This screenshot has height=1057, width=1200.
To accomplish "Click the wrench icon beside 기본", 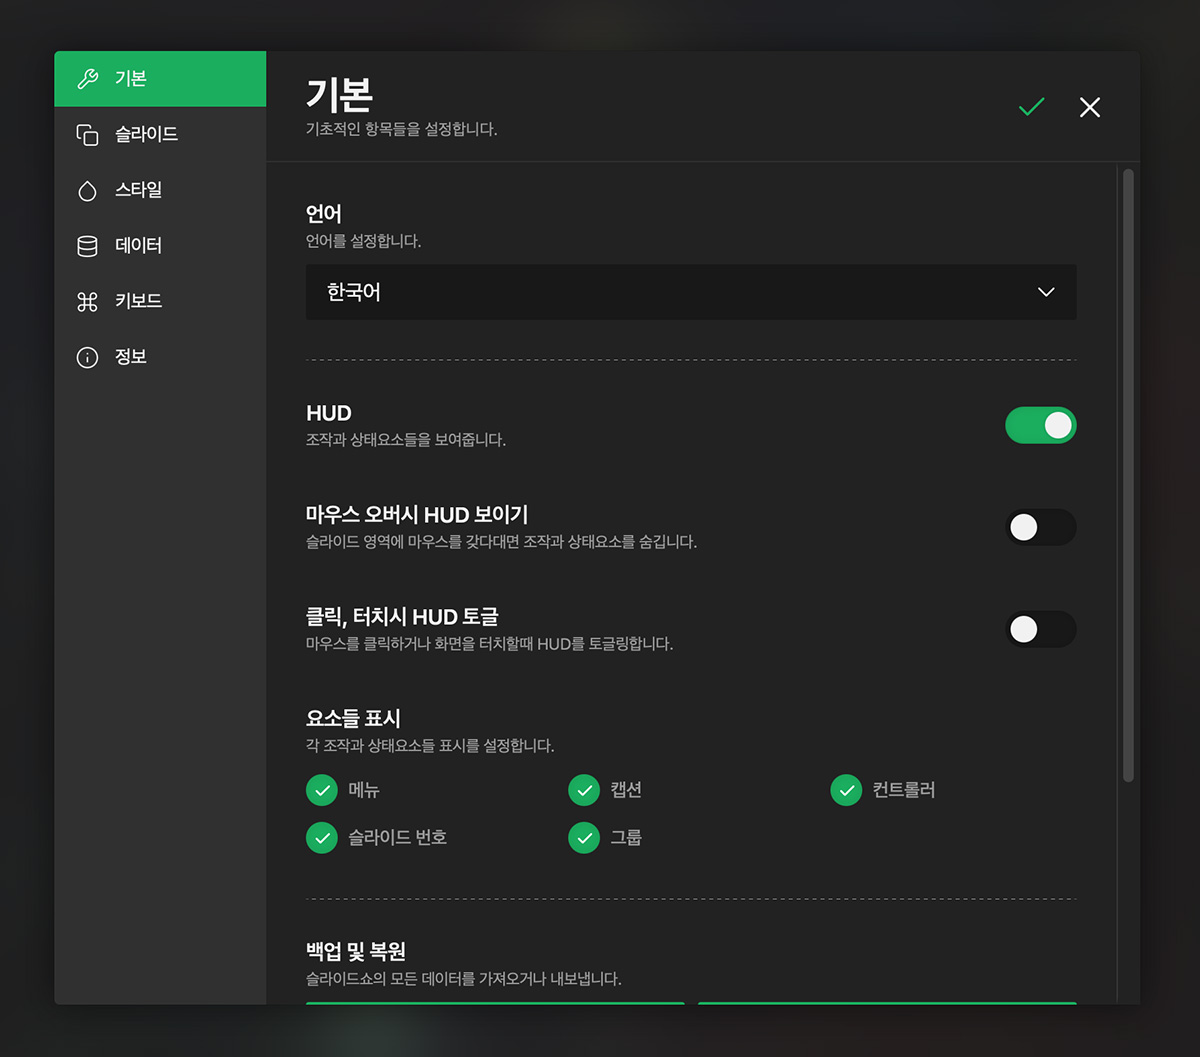I will (88, 79).
